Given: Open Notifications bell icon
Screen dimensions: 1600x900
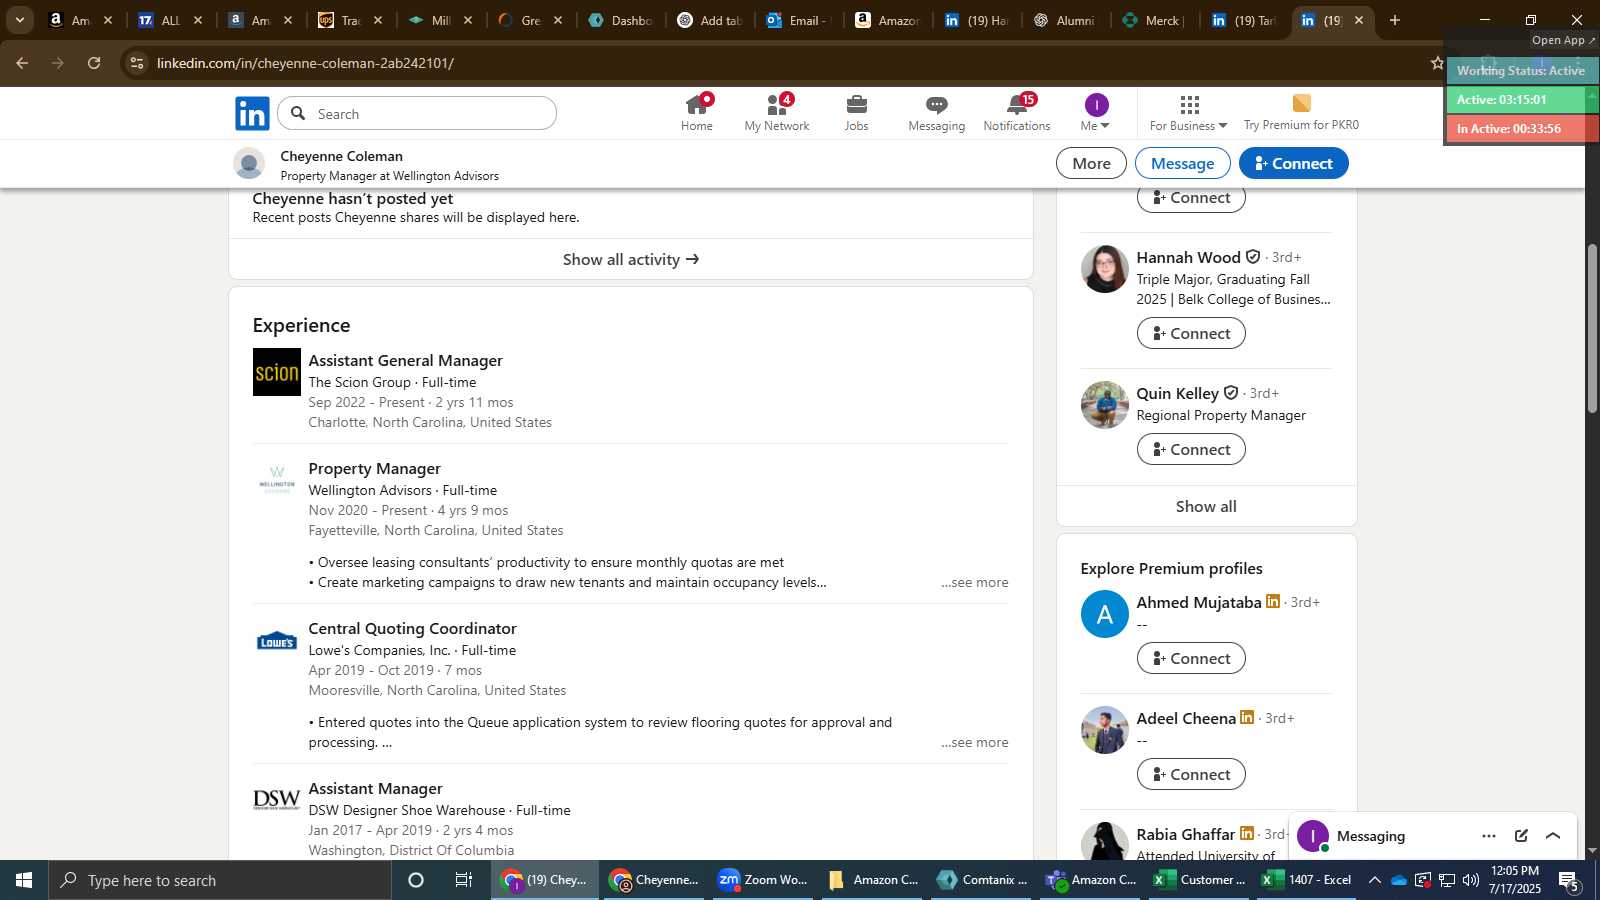Looking at the screenshot, I should 1017,113.
